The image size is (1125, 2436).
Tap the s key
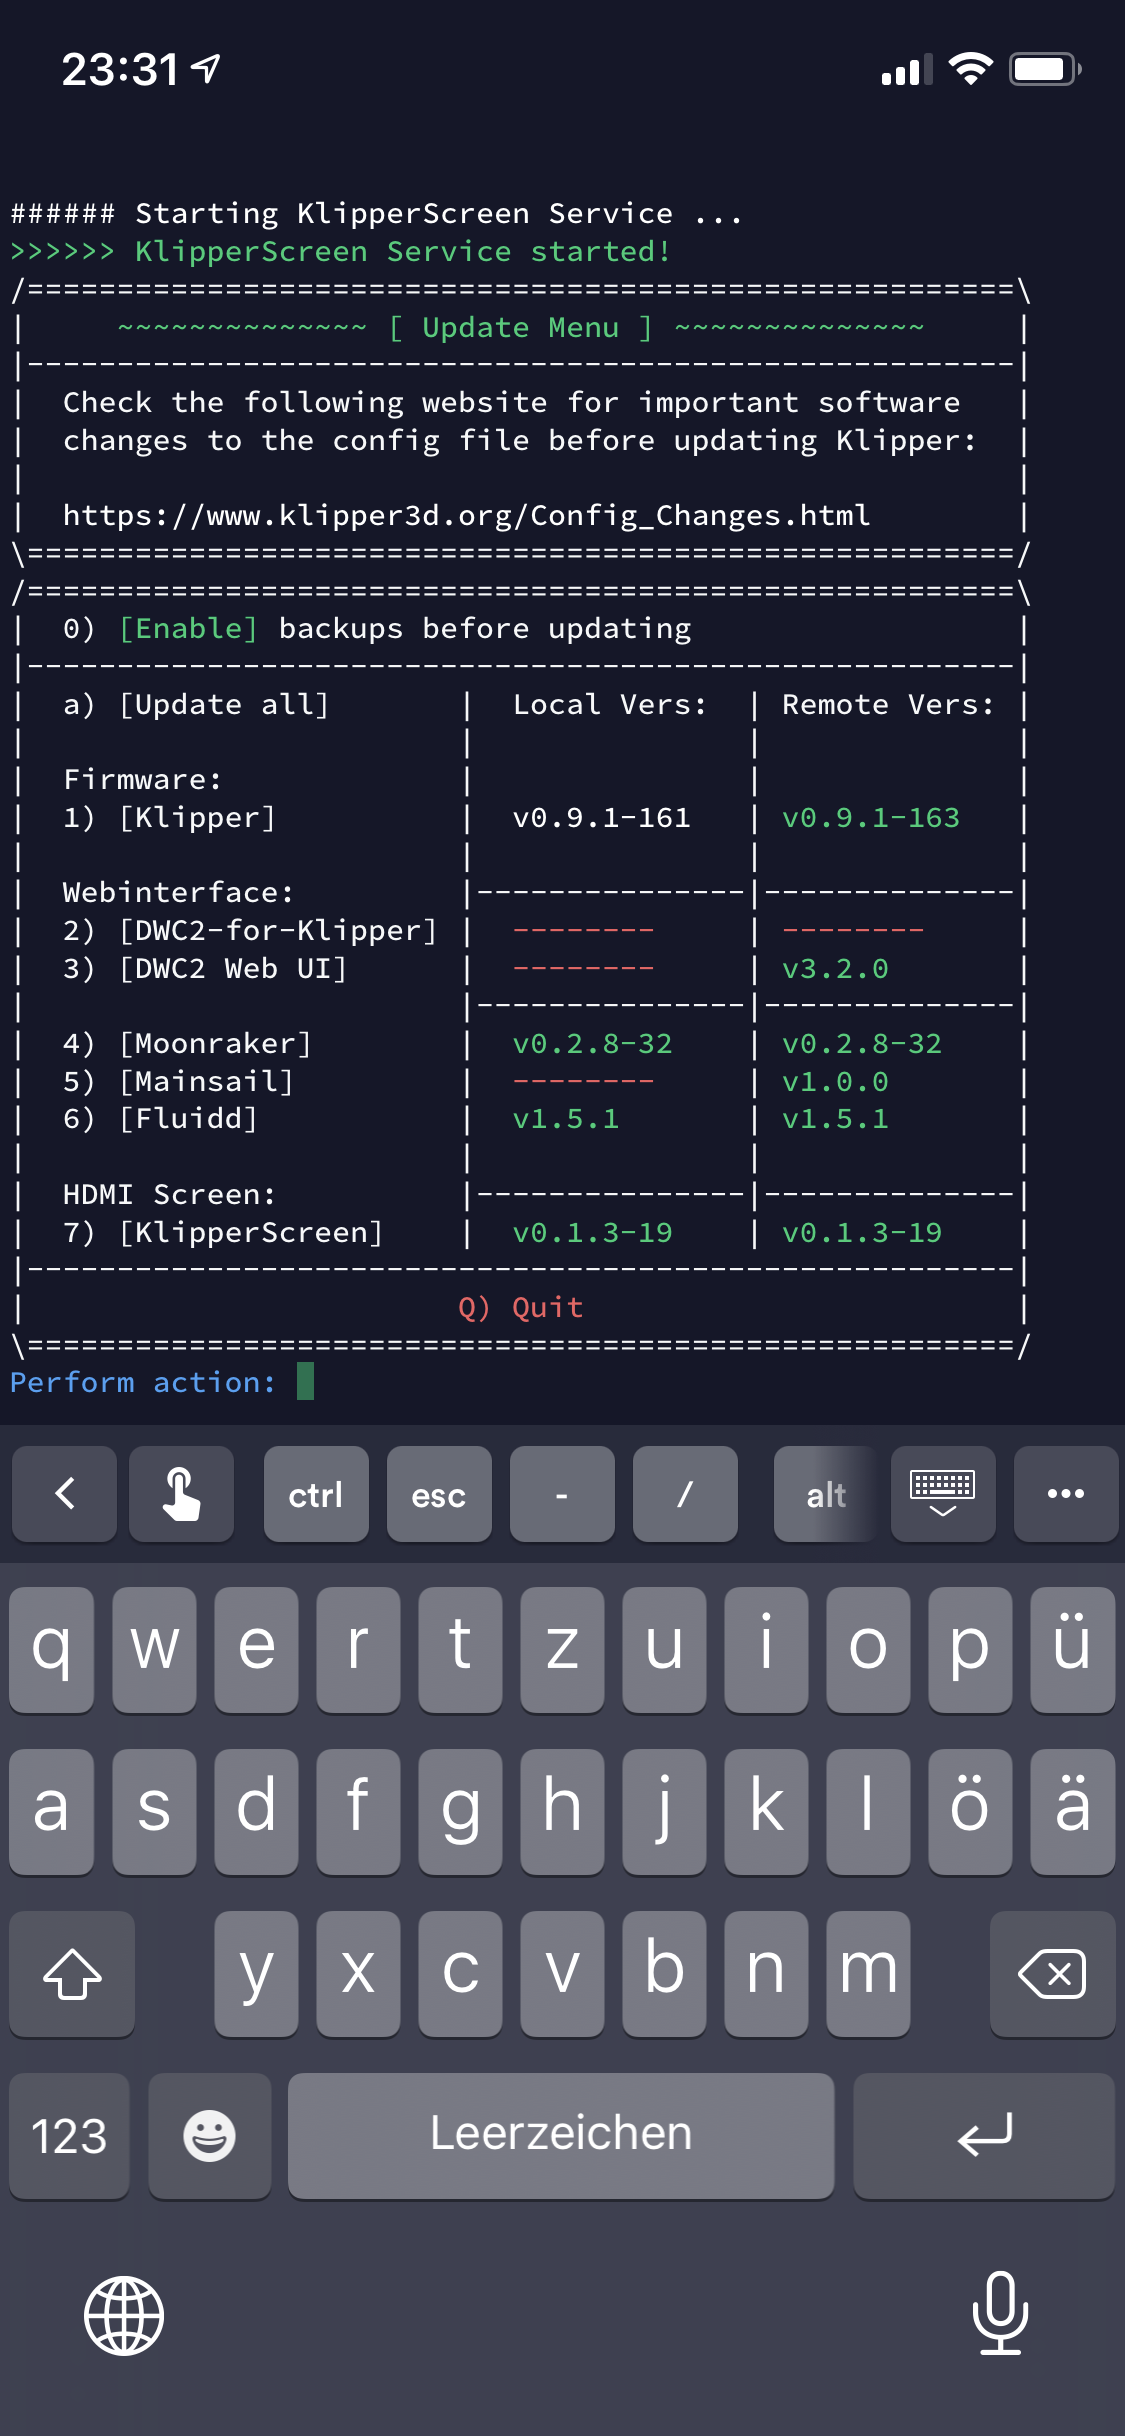click(x=154, y=1812)
